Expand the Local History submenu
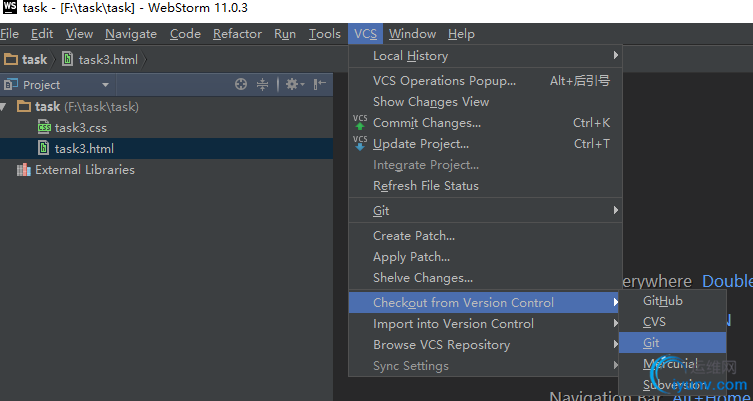The image size is (753, 401). tap(616, 56)
